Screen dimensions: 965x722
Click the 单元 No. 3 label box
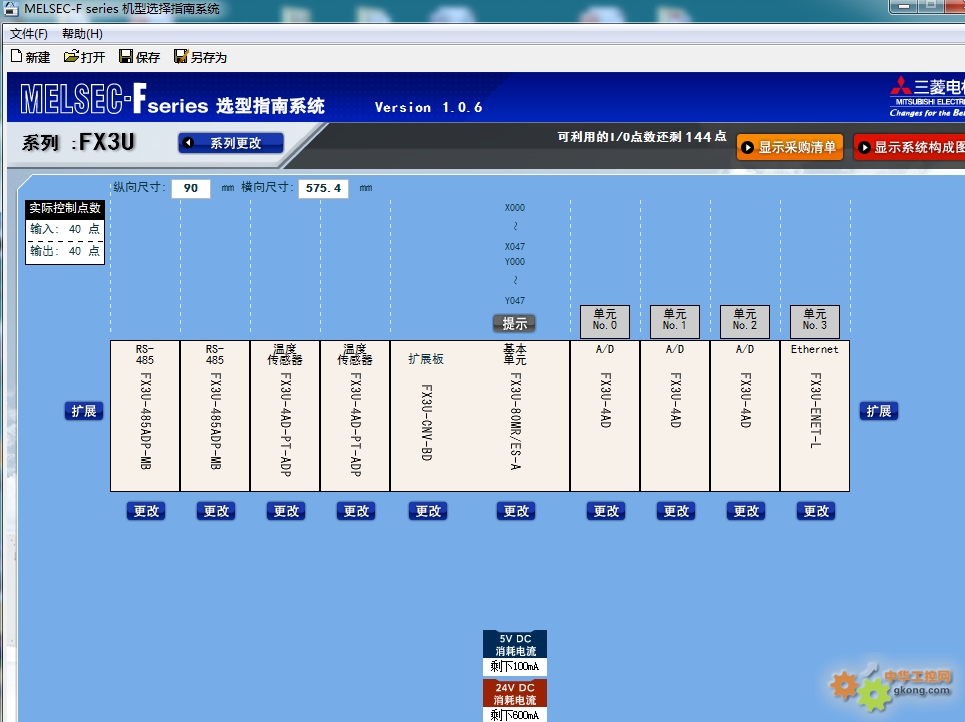(x=815, y=321)
